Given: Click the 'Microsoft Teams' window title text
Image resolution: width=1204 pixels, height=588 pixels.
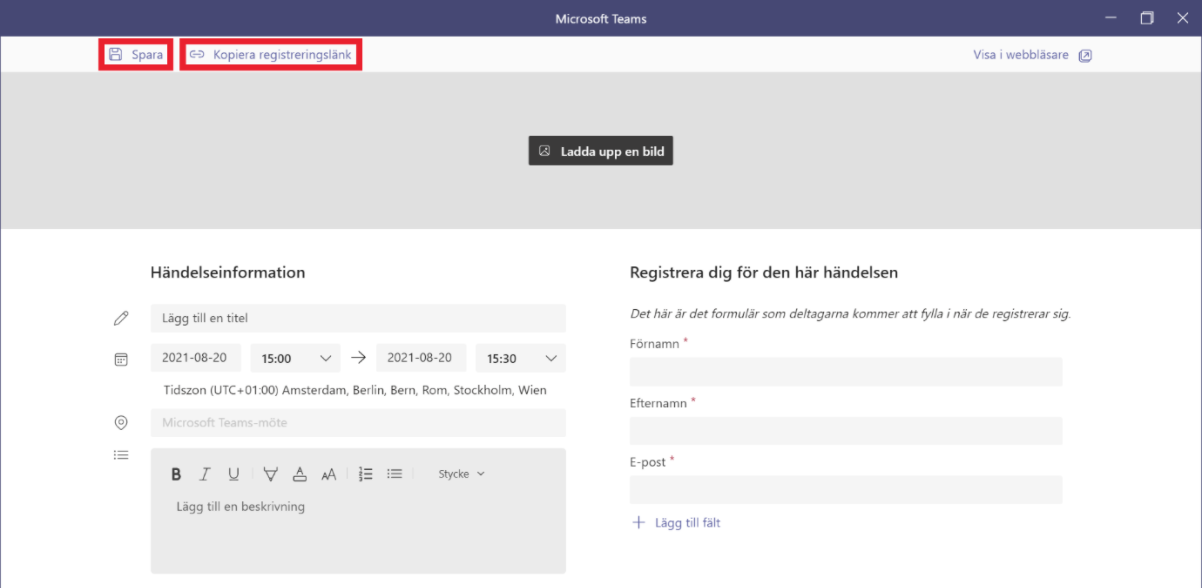Looking at the screenshot, I should 601,19.
